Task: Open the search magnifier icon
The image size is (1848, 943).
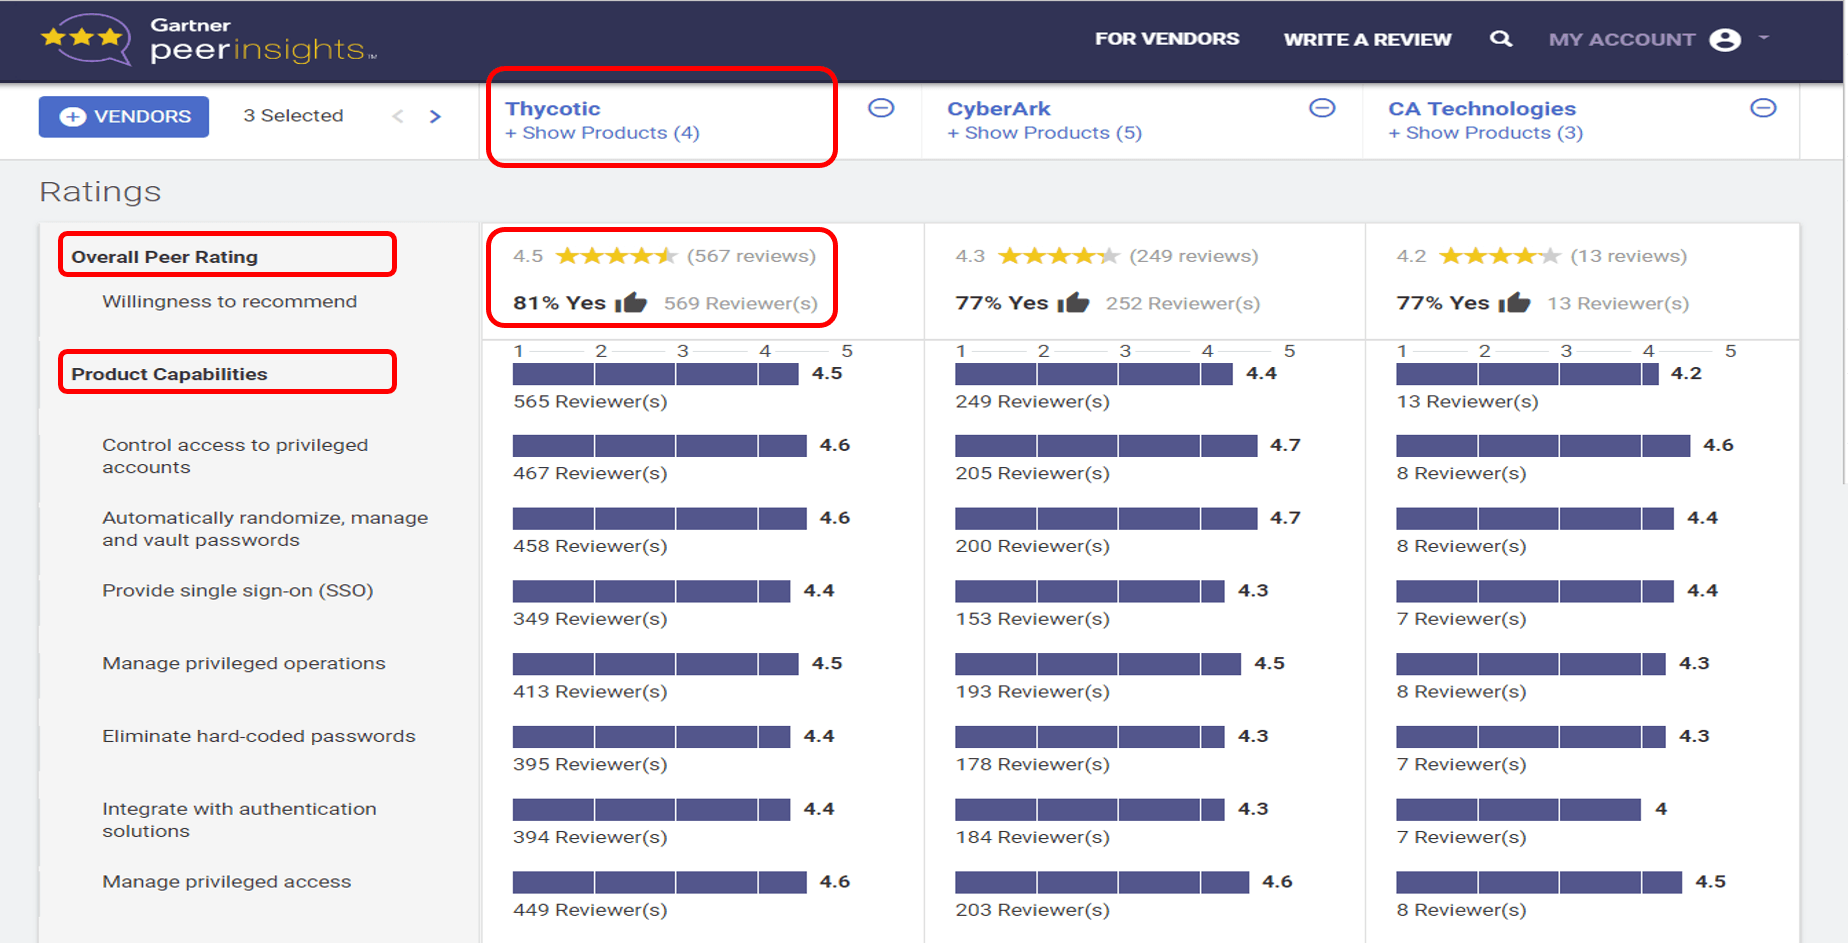Action: click(1500, 39)
